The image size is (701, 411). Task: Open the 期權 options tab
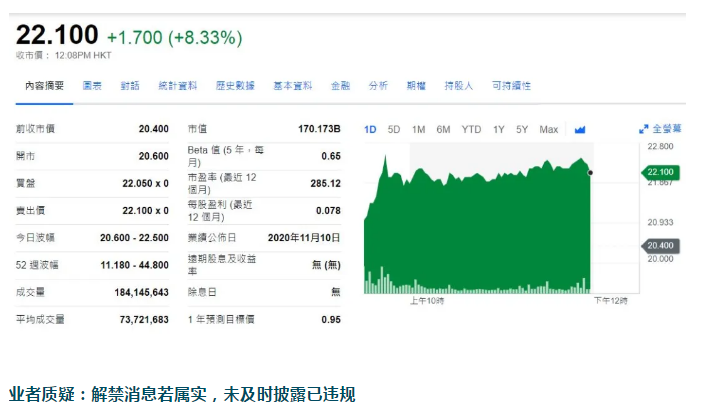pyautogui.click(x=416, y=85)
